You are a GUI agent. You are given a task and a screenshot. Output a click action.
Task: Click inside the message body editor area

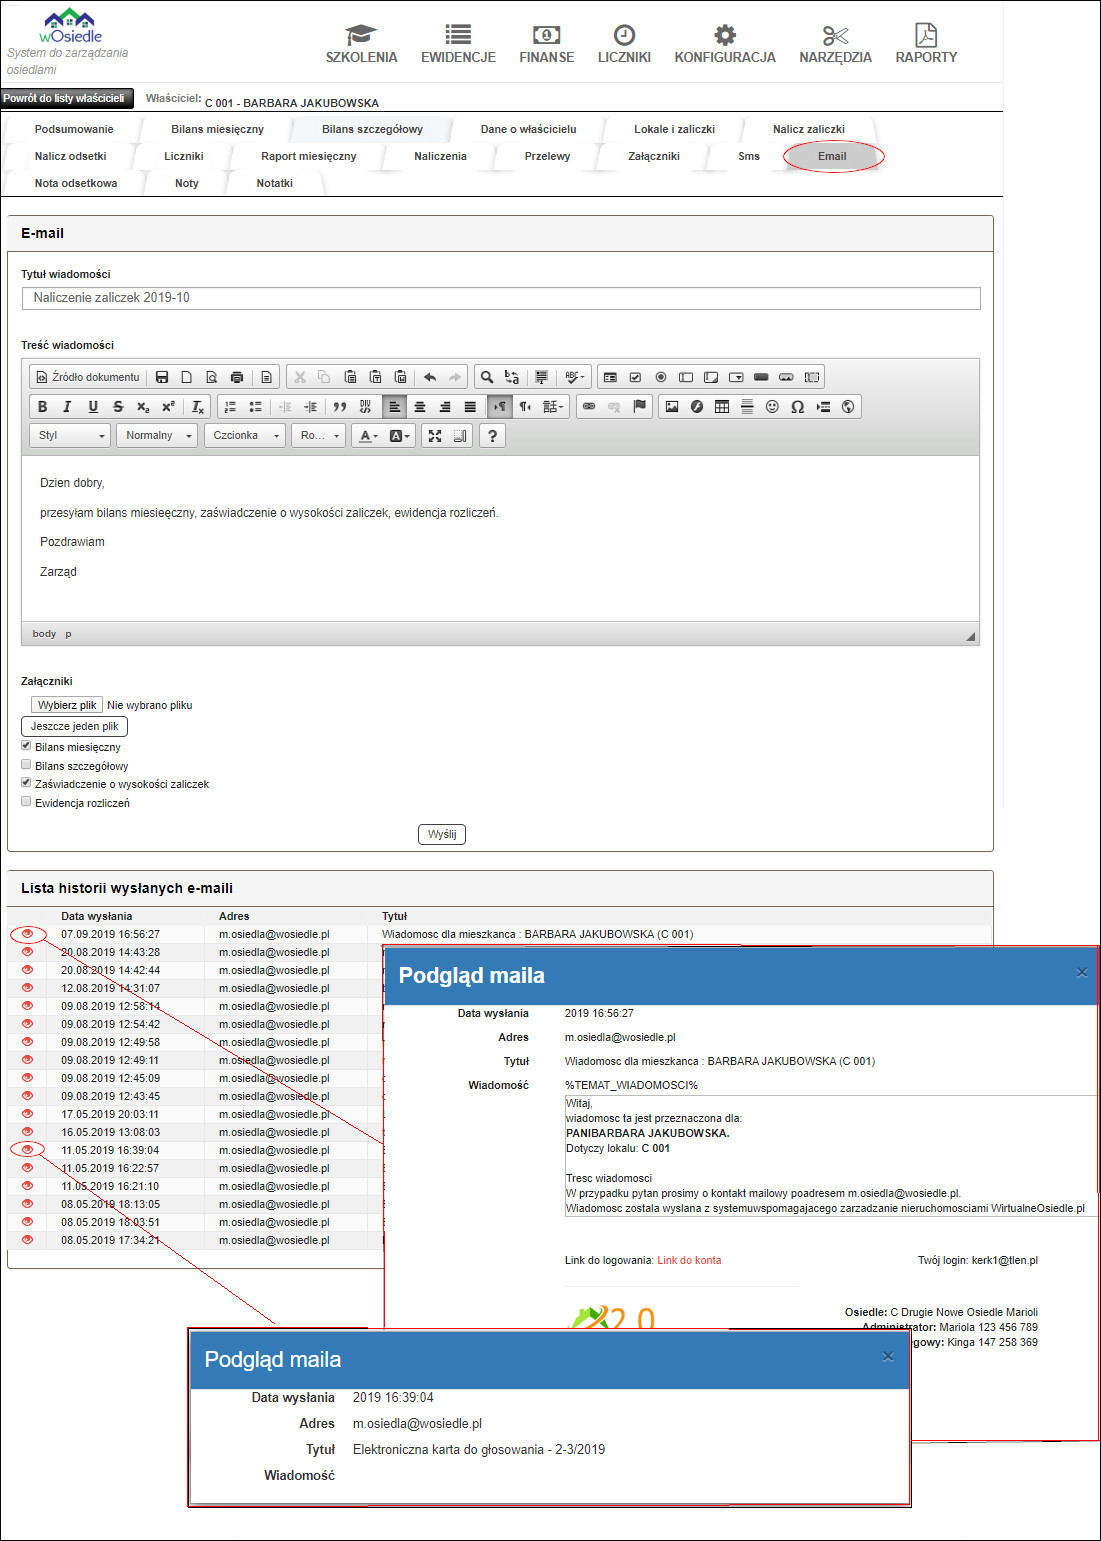pos(500,538)
